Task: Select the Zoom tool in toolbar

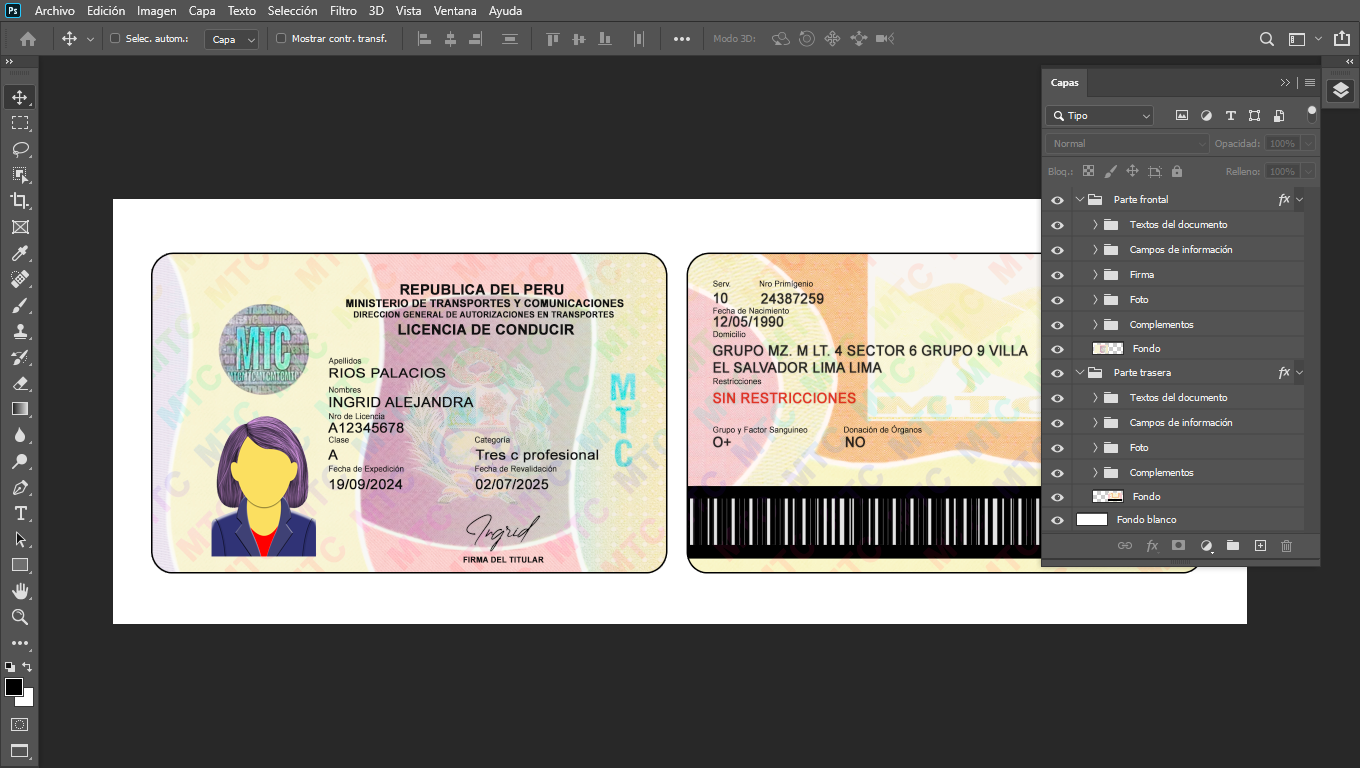Action: click(20, 617)
